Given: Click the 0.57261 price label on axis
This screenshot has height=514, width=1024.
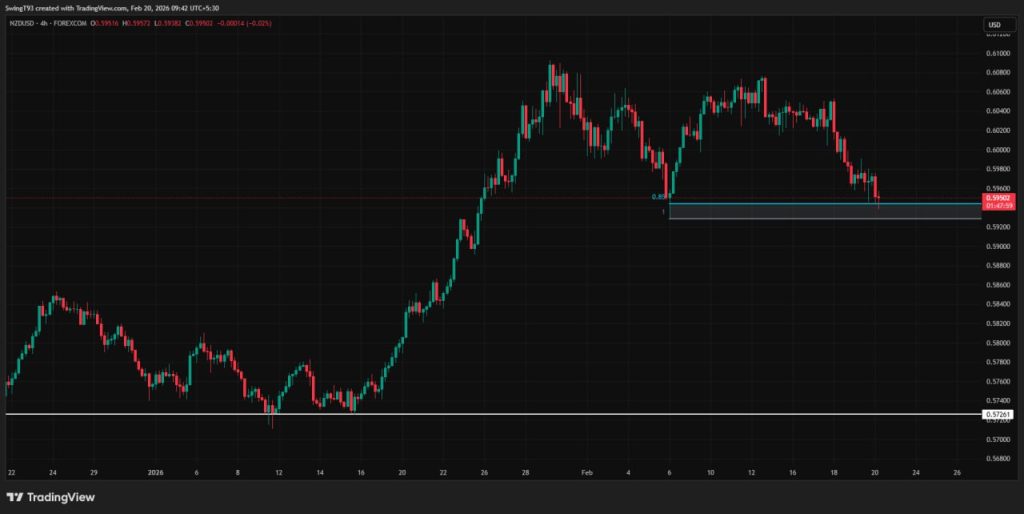Looking at the screenshot, I should tap(998, 414).
